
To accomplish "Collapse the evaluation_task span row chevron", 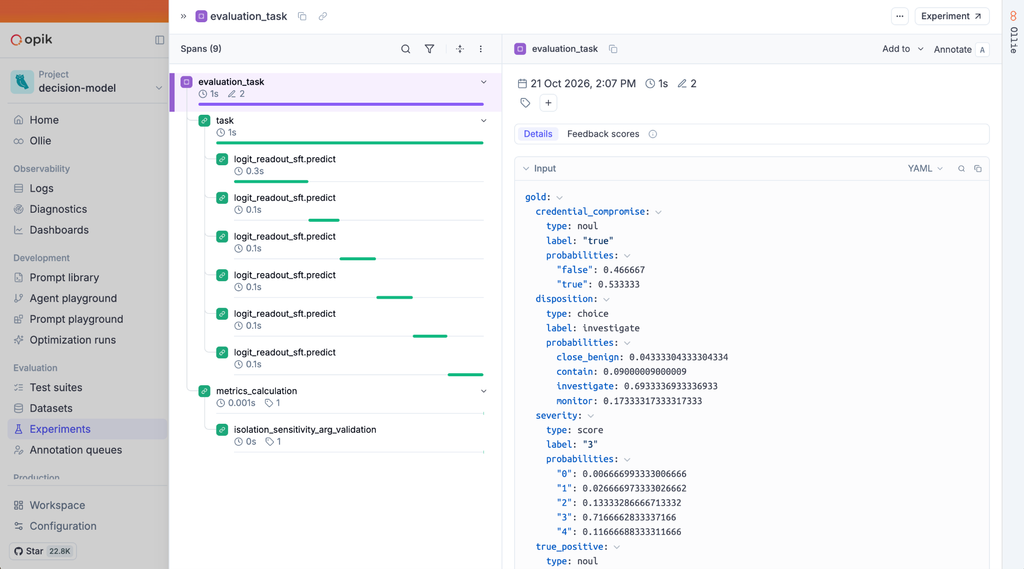I will (484, 82).
